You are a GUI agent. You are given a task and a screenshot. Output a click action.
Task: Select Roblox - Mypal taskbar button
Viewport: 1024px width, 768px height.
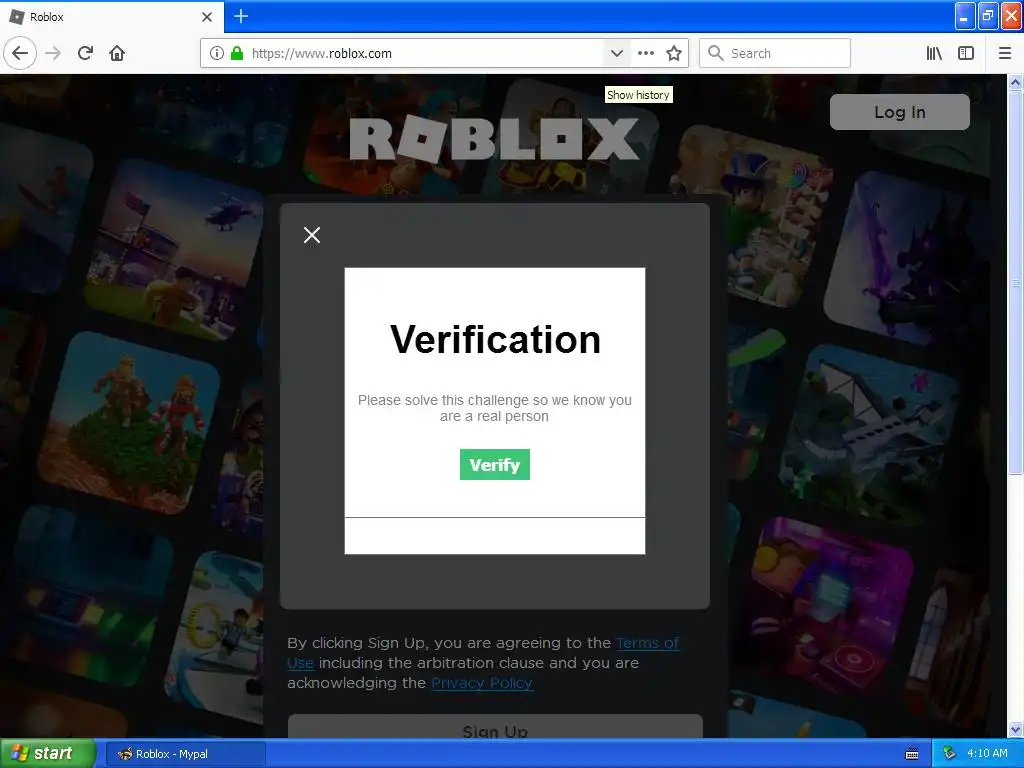click(185, 754)
